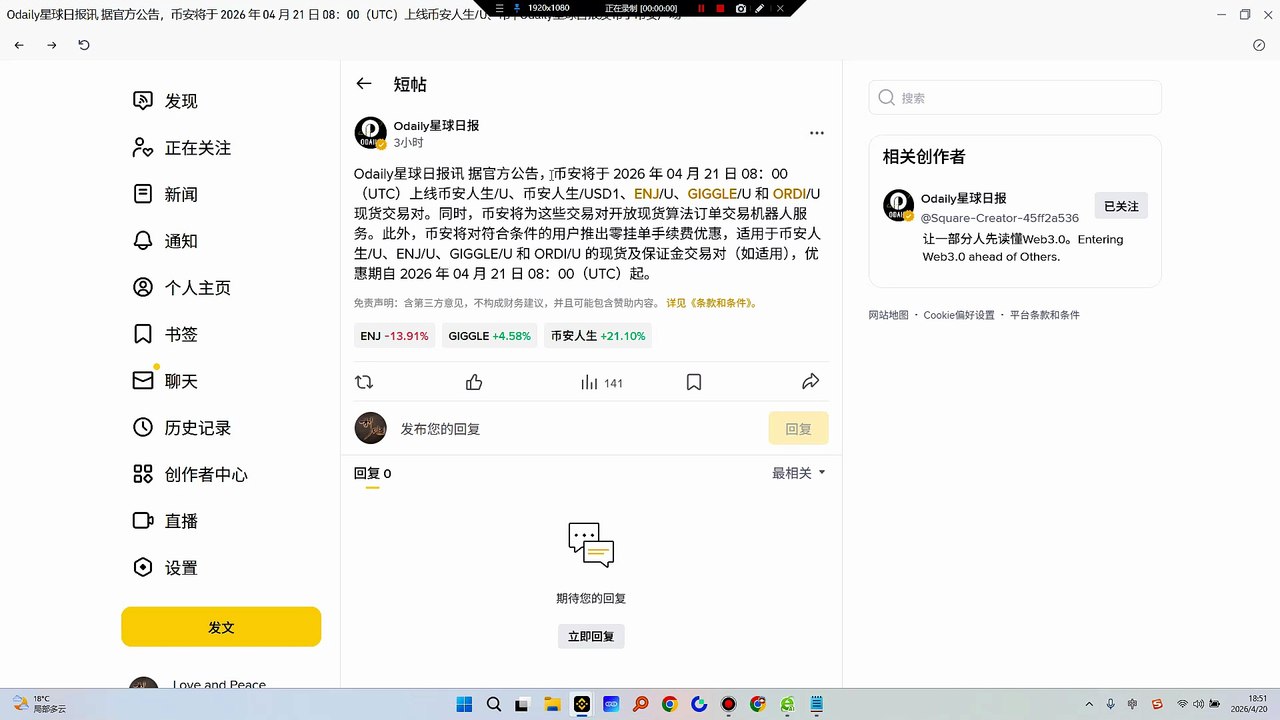Click browser back arrow
The width and height of the screenshot is (1280, 720).
tap(19, 45)
